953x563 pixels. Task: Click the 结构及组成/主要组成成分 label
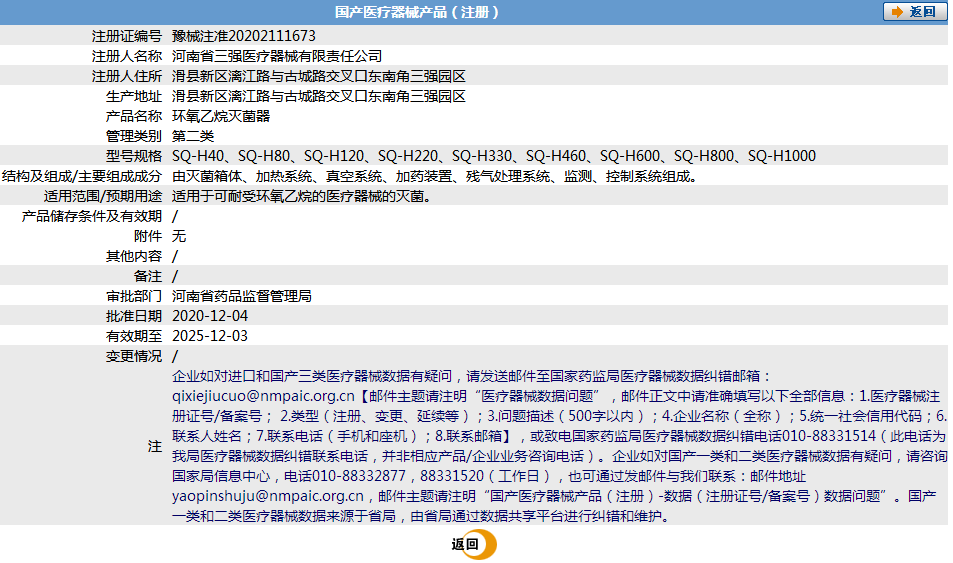pos(82,176)
